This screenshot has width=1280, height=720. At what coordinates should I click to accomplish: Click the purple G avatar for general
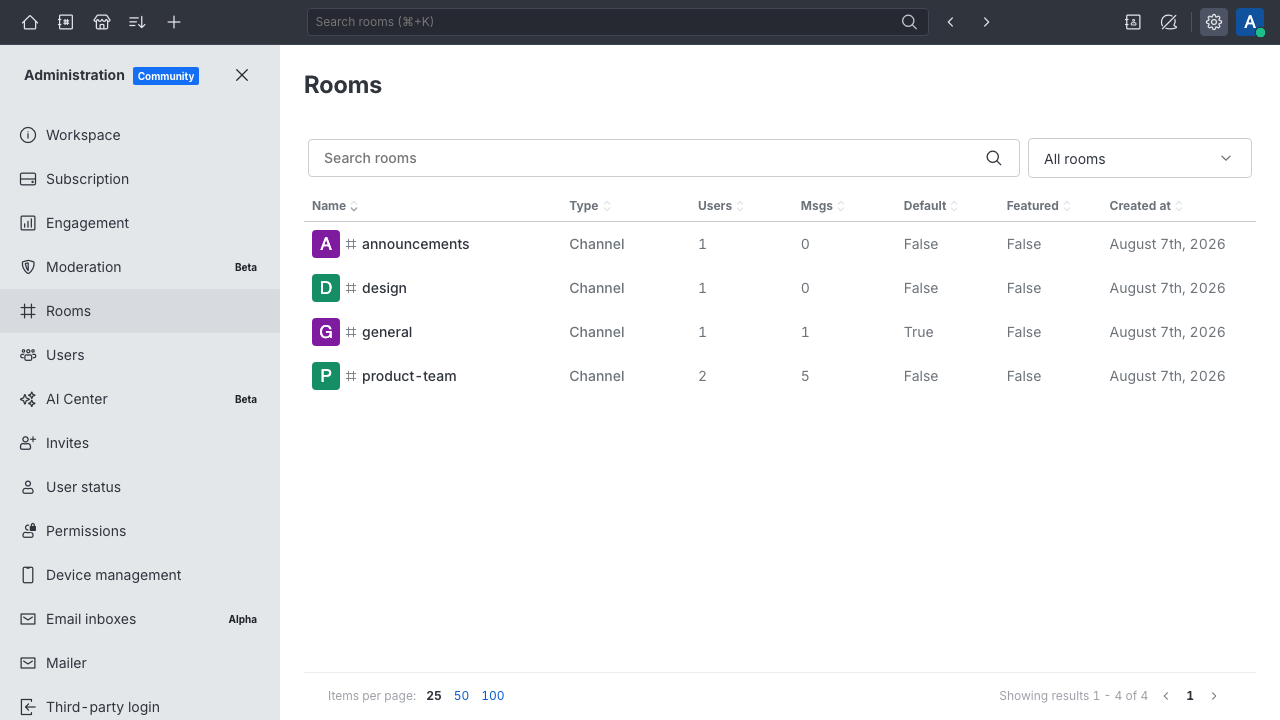[x=326, y=332]
